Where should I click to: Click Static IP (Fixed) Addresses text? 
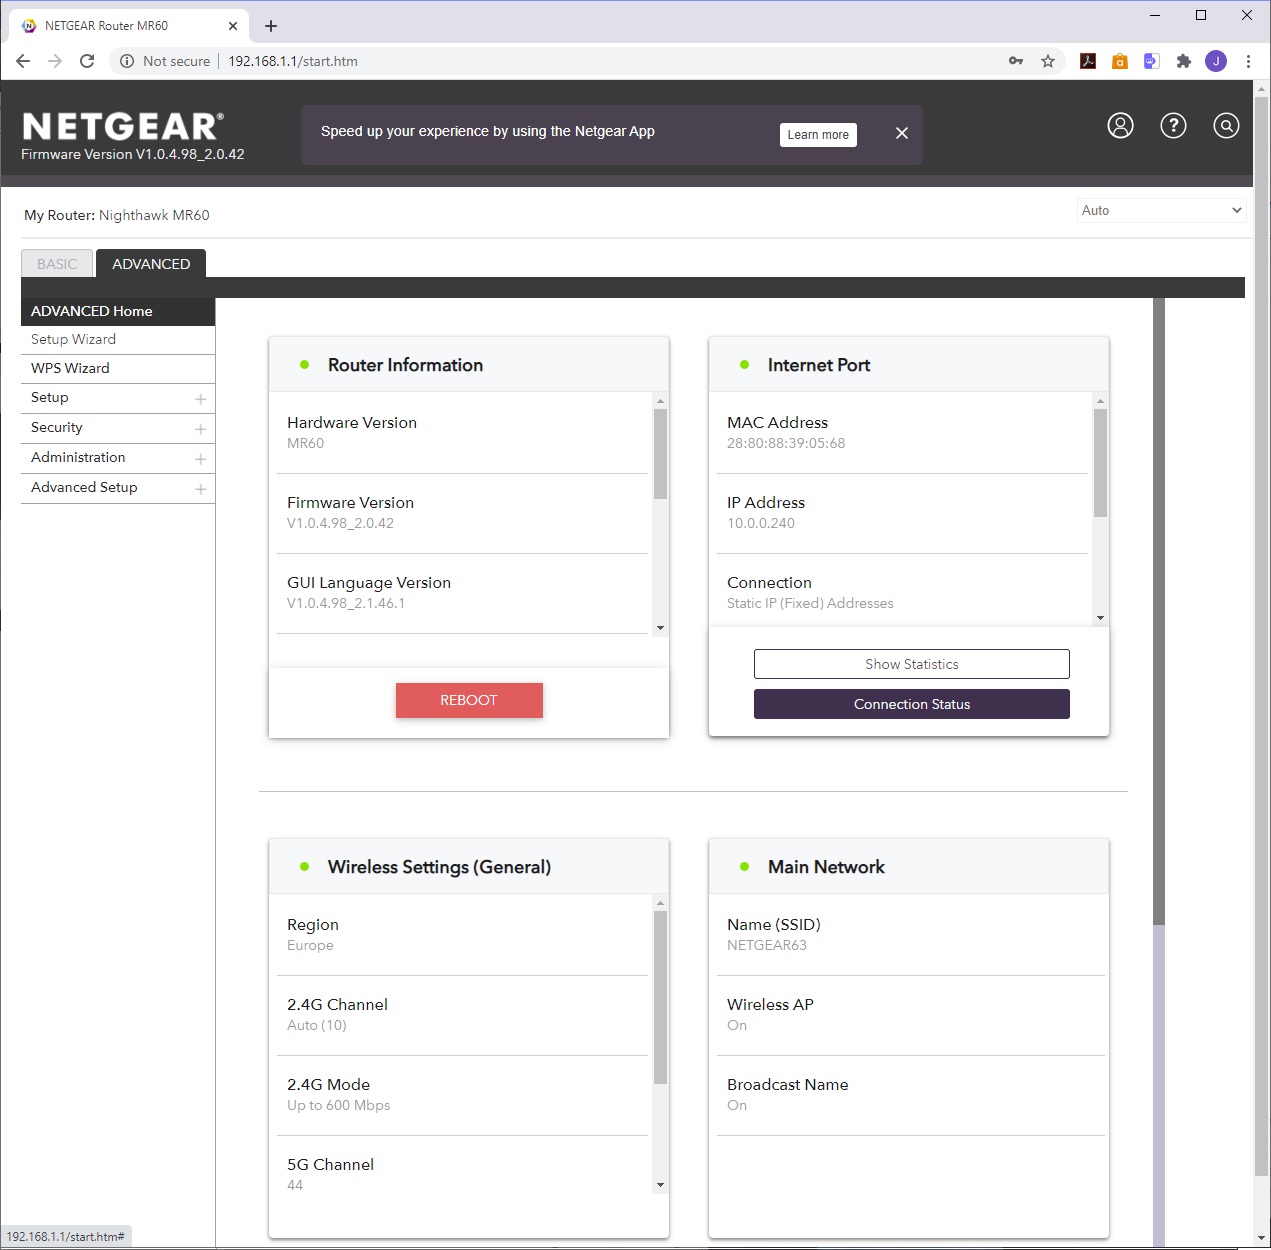810,603
